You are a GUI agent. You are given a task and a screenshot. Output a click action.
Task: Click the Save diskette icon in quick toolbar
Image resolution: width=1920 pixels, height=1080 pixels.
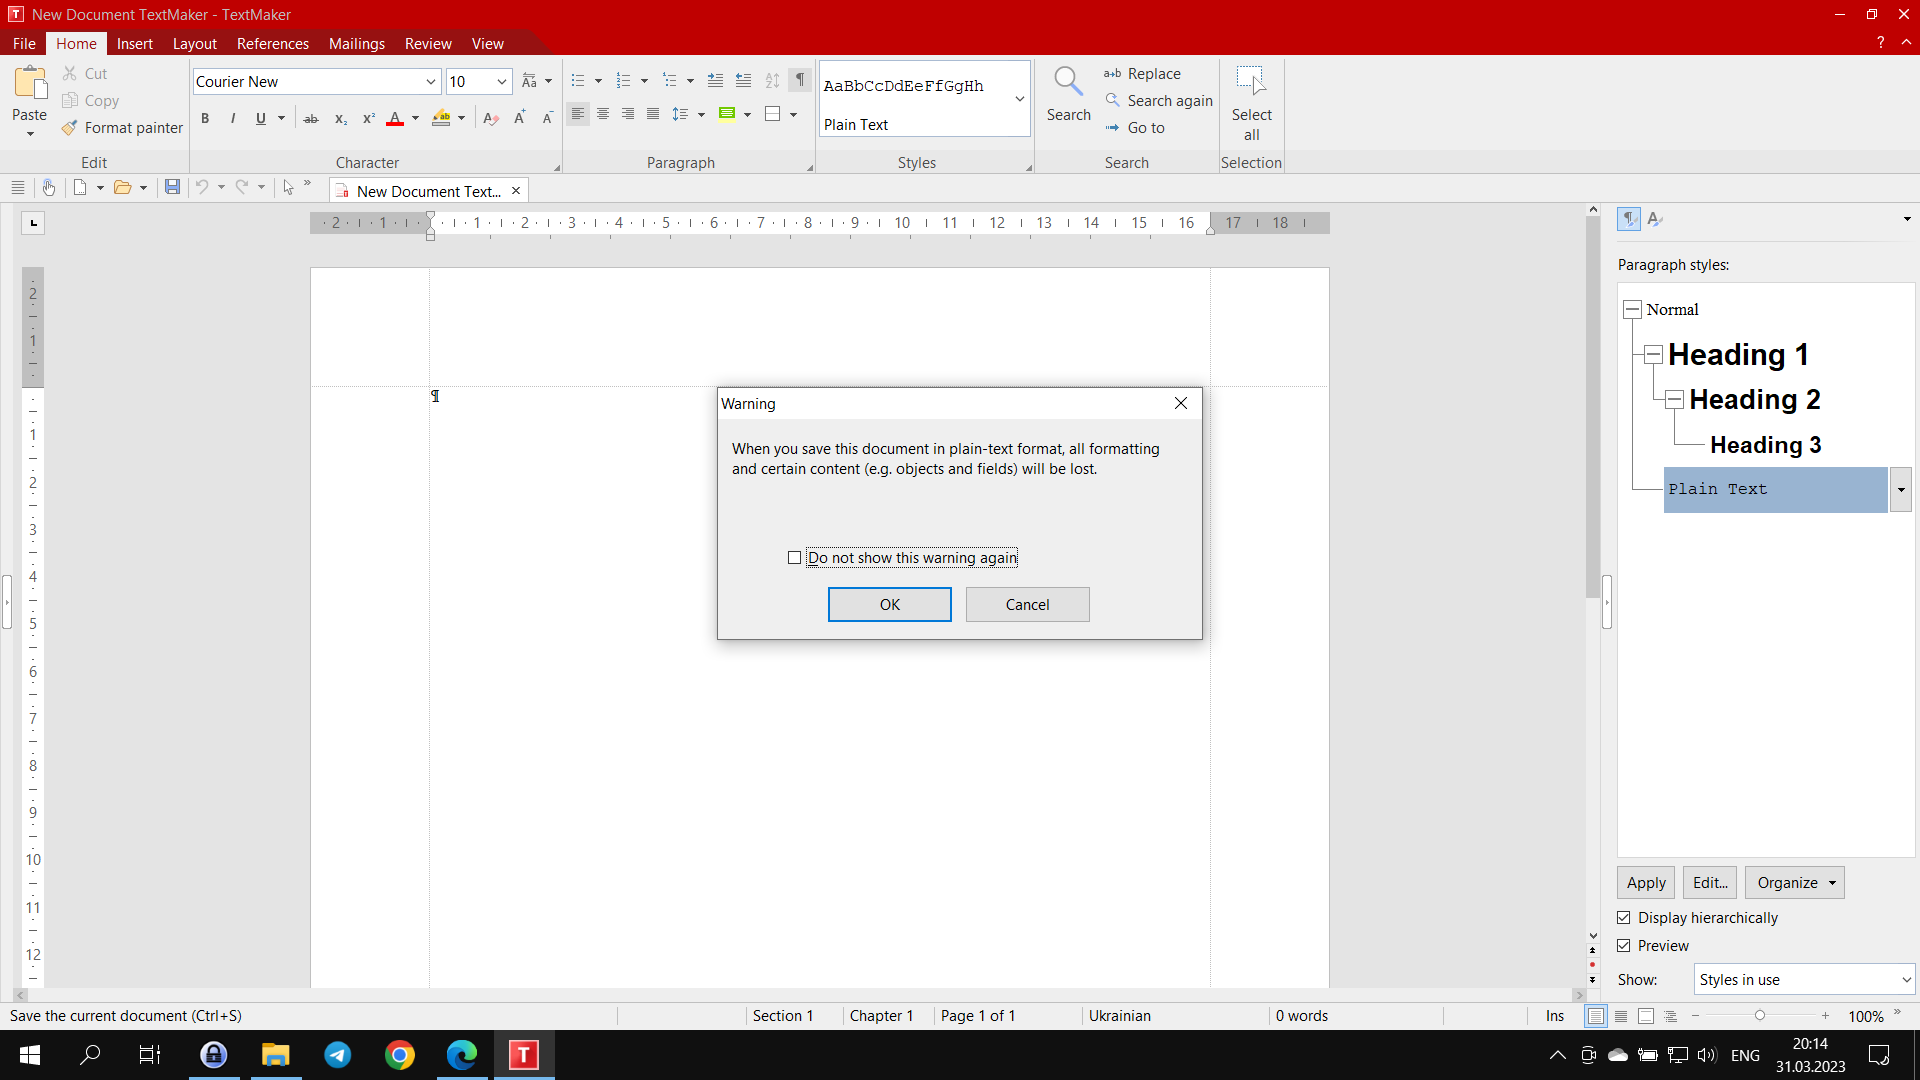tap(172, 187)
